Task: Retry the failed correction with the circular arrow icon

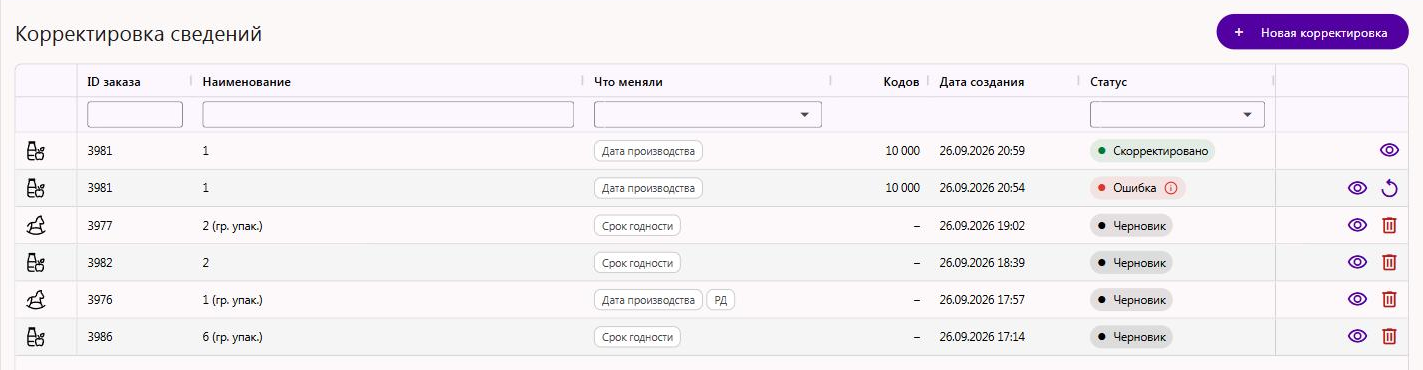Action: [x=1388, y=188]
